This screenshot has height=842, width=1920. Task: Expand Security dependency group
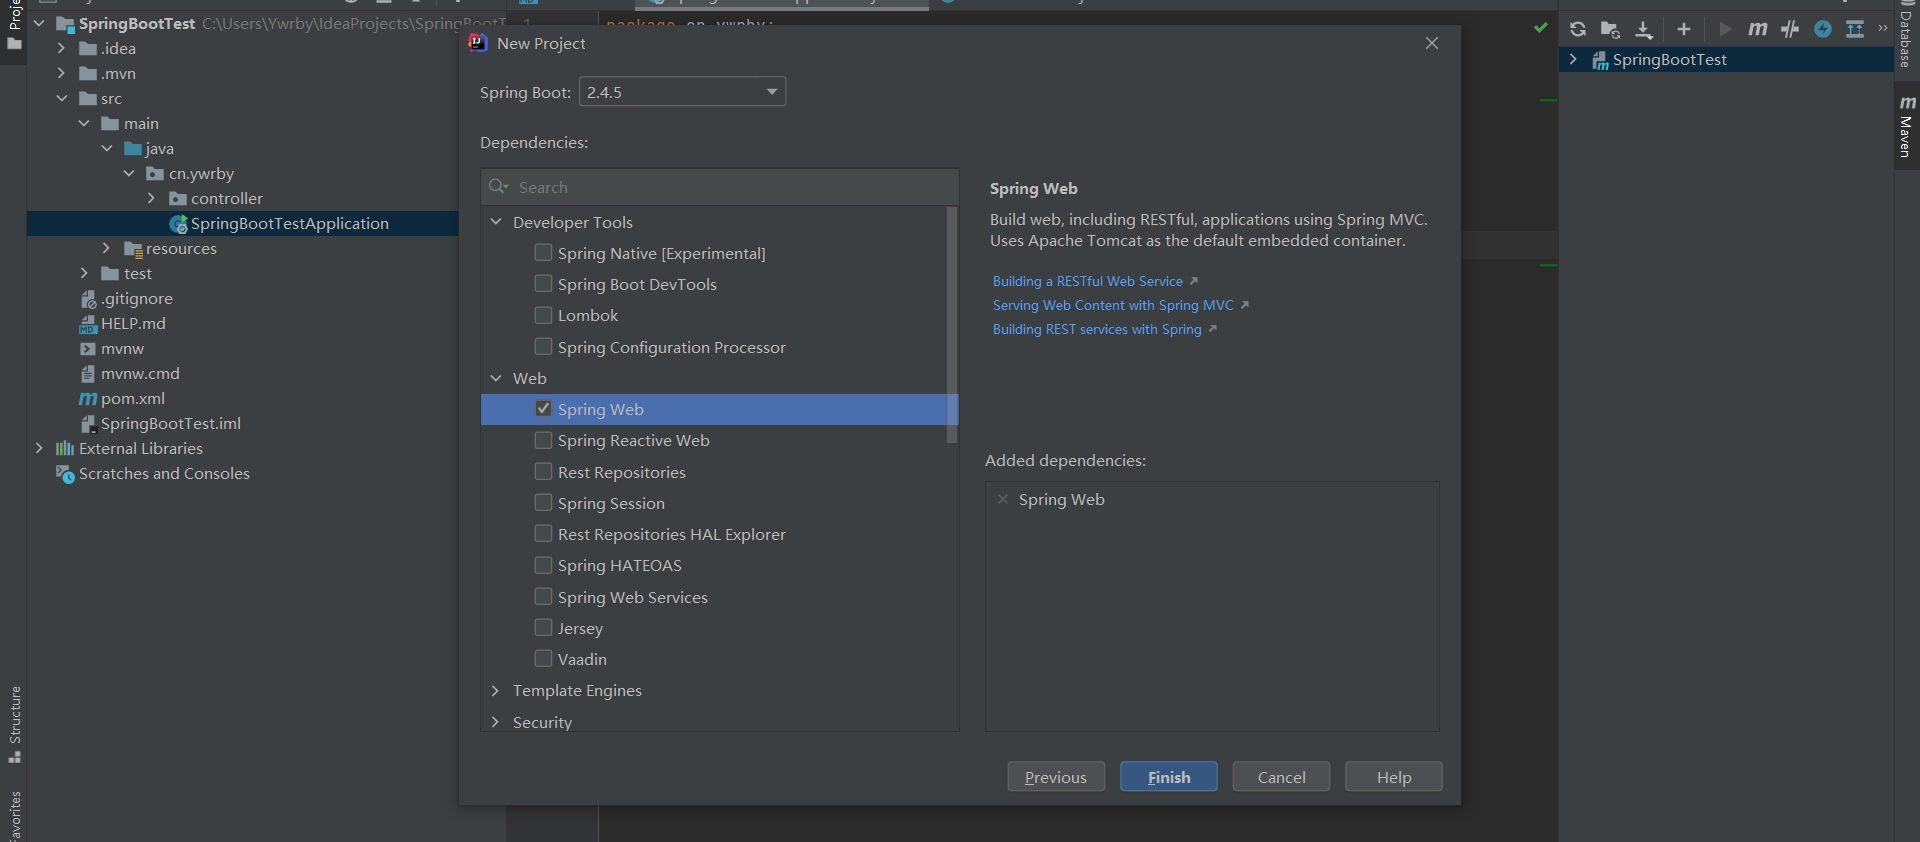point(496,721)
